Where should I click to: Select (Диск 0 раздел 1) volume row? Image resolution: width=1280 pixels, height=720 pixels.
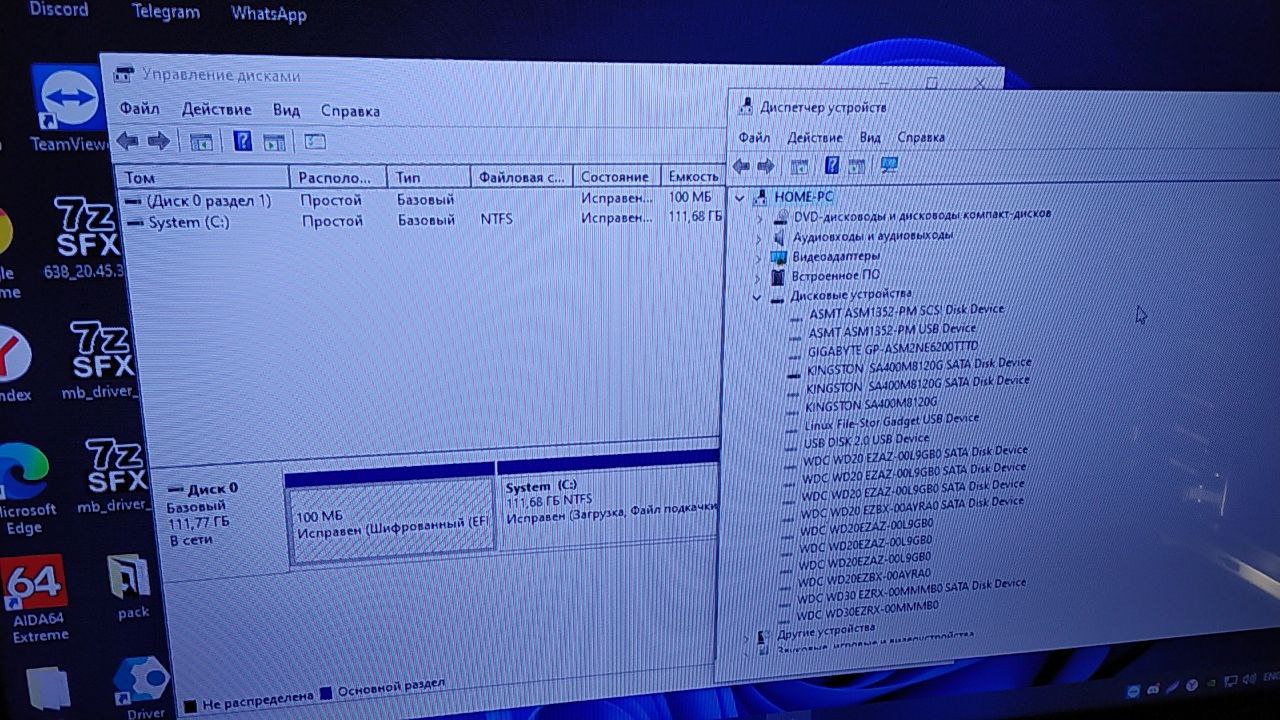point(421,200)
